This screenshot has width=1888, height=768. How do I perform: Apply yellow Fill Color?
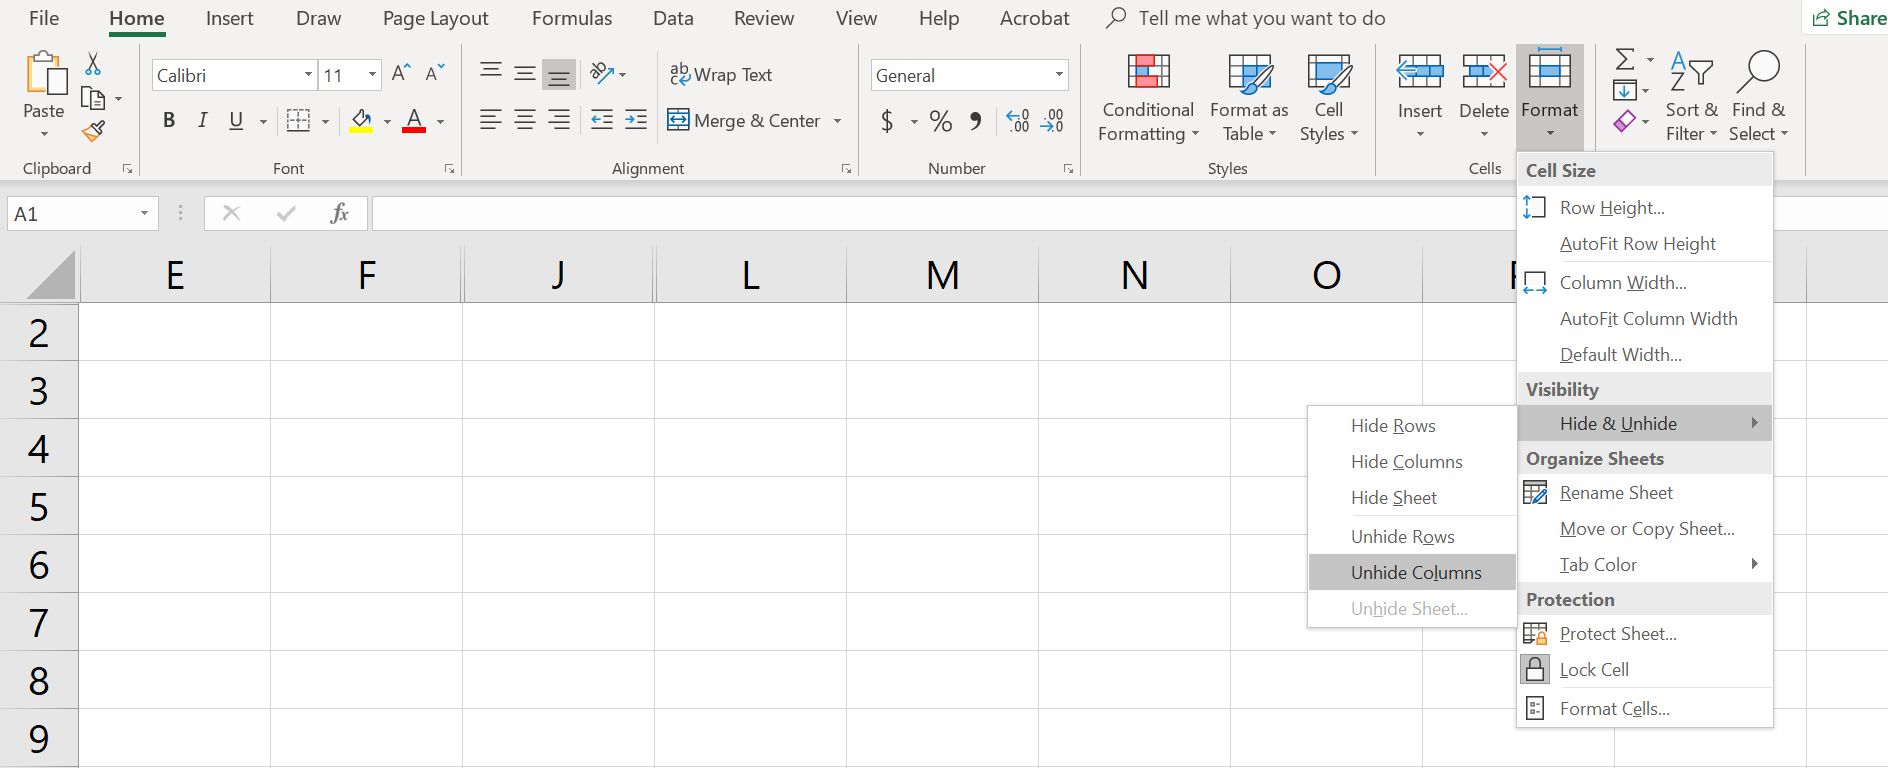[361, 121]
